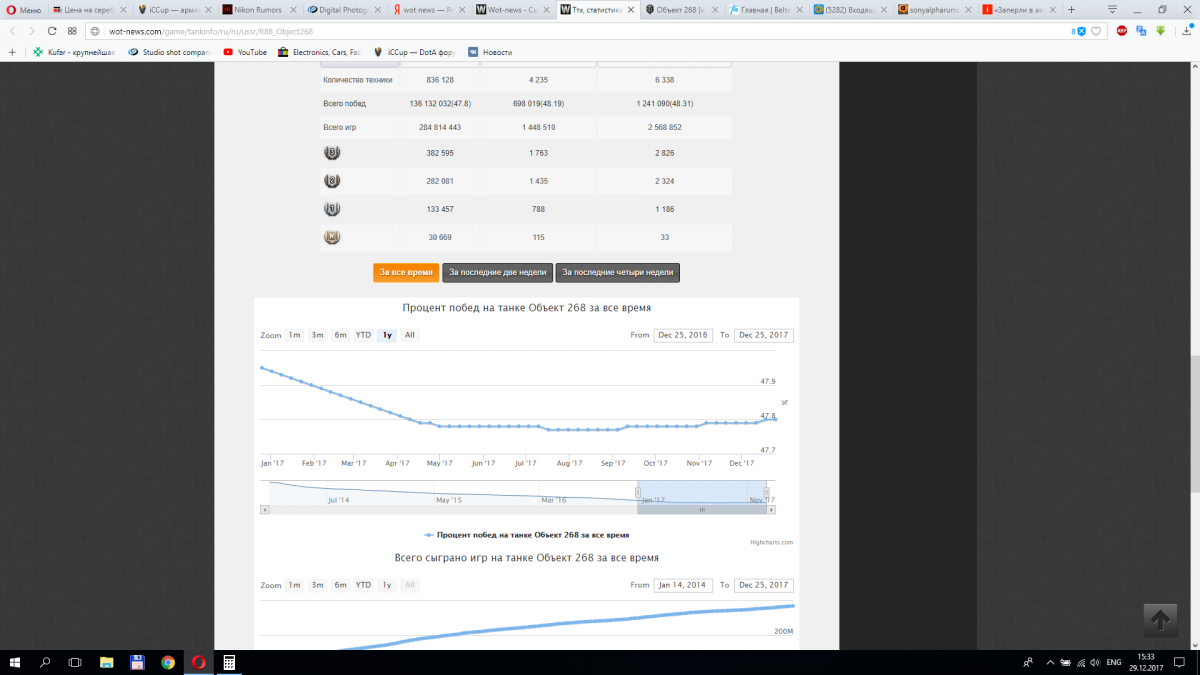The height and width of the screenshot is (675, 1200).
Task: Click the To date field of win-rate chart
Action: [763, 335]
